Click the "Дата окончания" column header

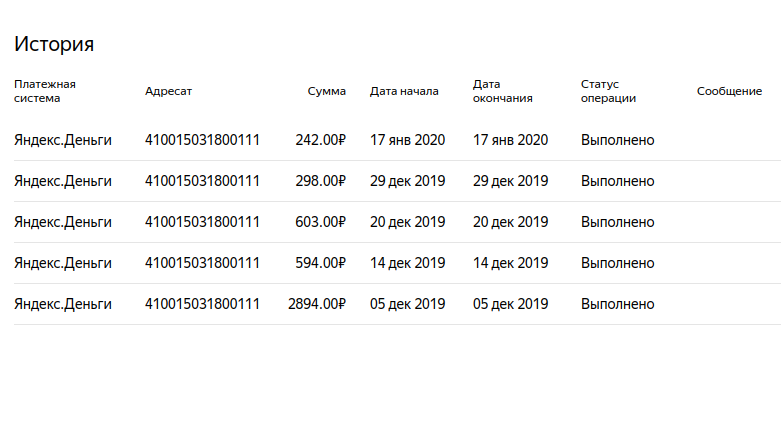click(x=502, y=91)
